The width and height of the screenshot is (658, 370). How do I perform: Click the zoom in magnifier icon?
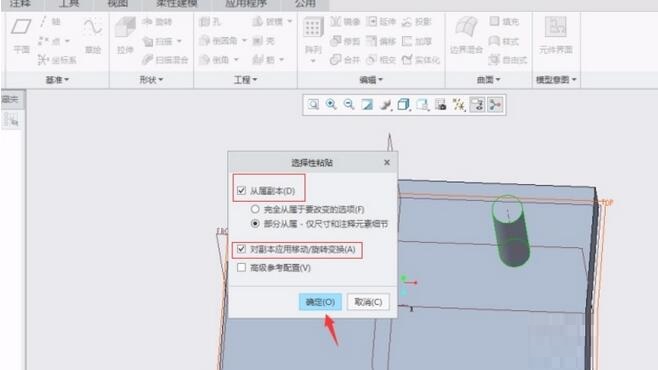click(331, 104)
